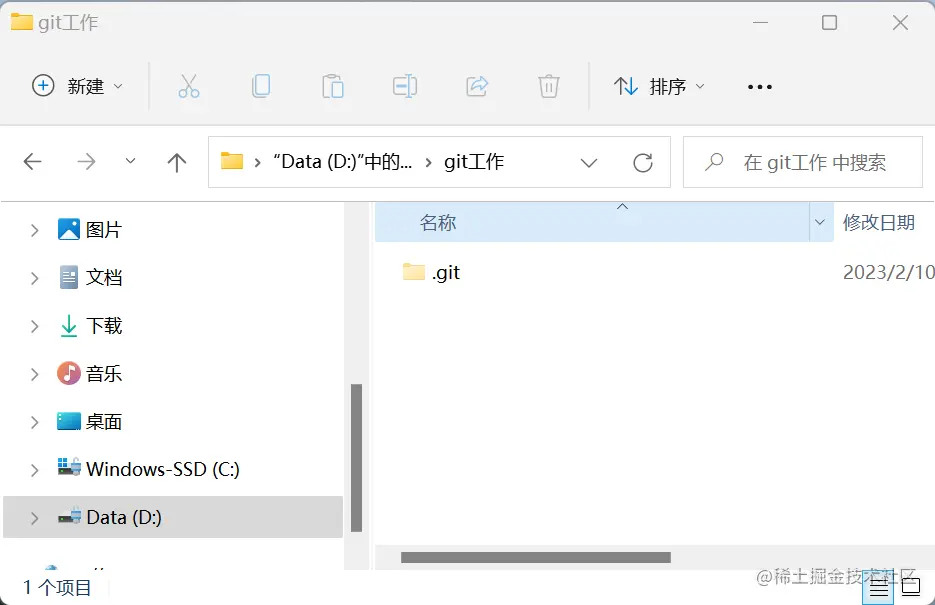Image resolution: width=935 pixels, height=605 pixels.
Task: Paste from clipboard using toolbar icon
Action: (333, 86)
